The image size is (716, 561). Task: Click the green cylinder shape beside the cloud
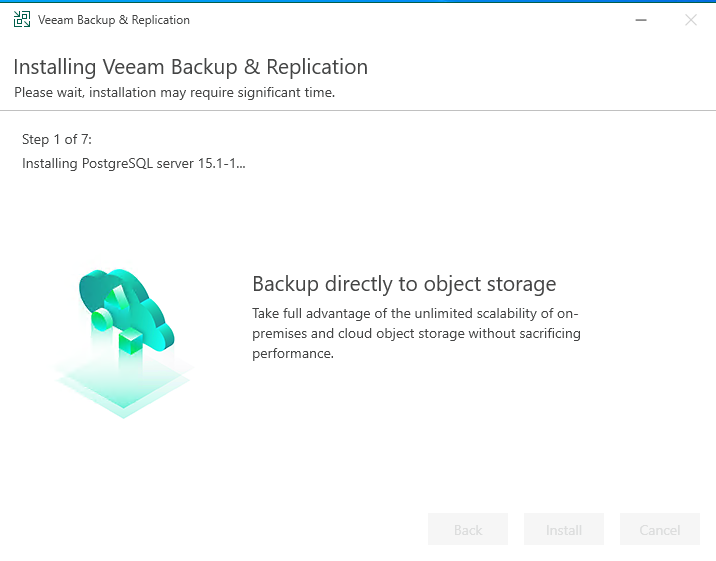tap(100, 320)
